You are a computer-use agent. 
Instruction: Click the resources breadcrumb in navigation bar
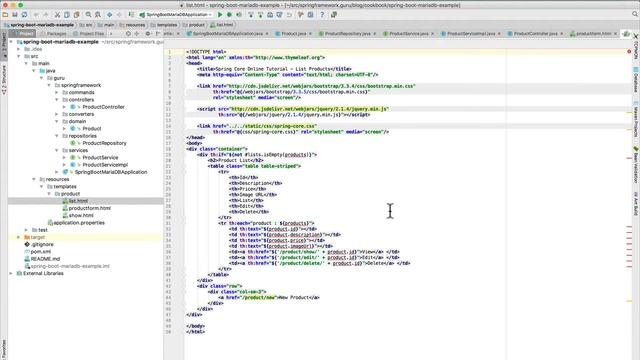coord(132,25)
